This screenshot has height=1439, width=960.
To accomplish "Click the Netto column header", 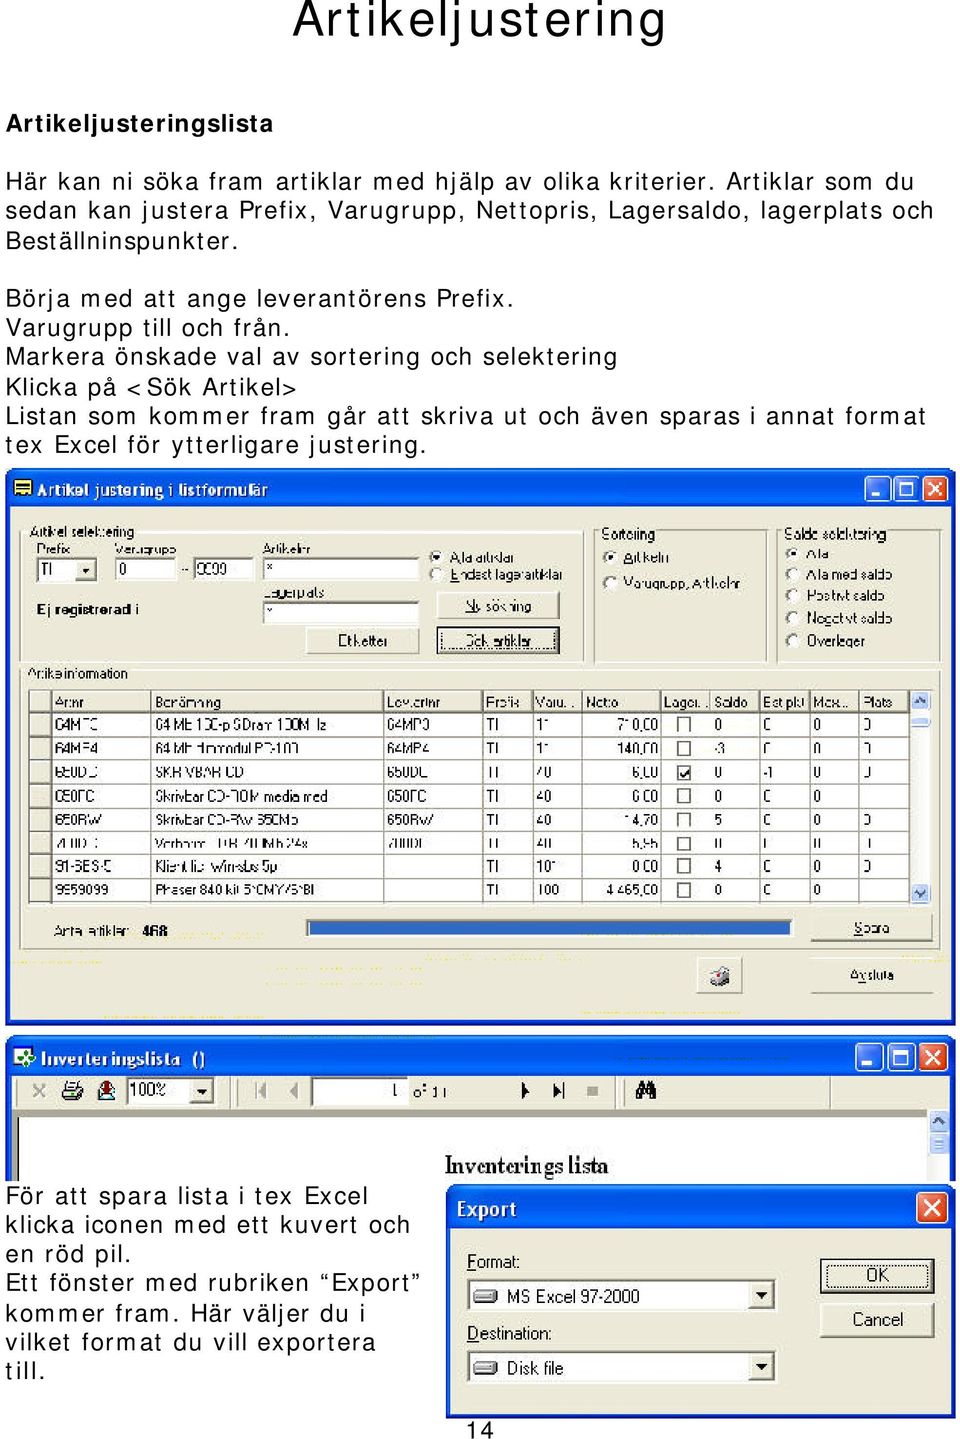I will [x=621, y=702].
